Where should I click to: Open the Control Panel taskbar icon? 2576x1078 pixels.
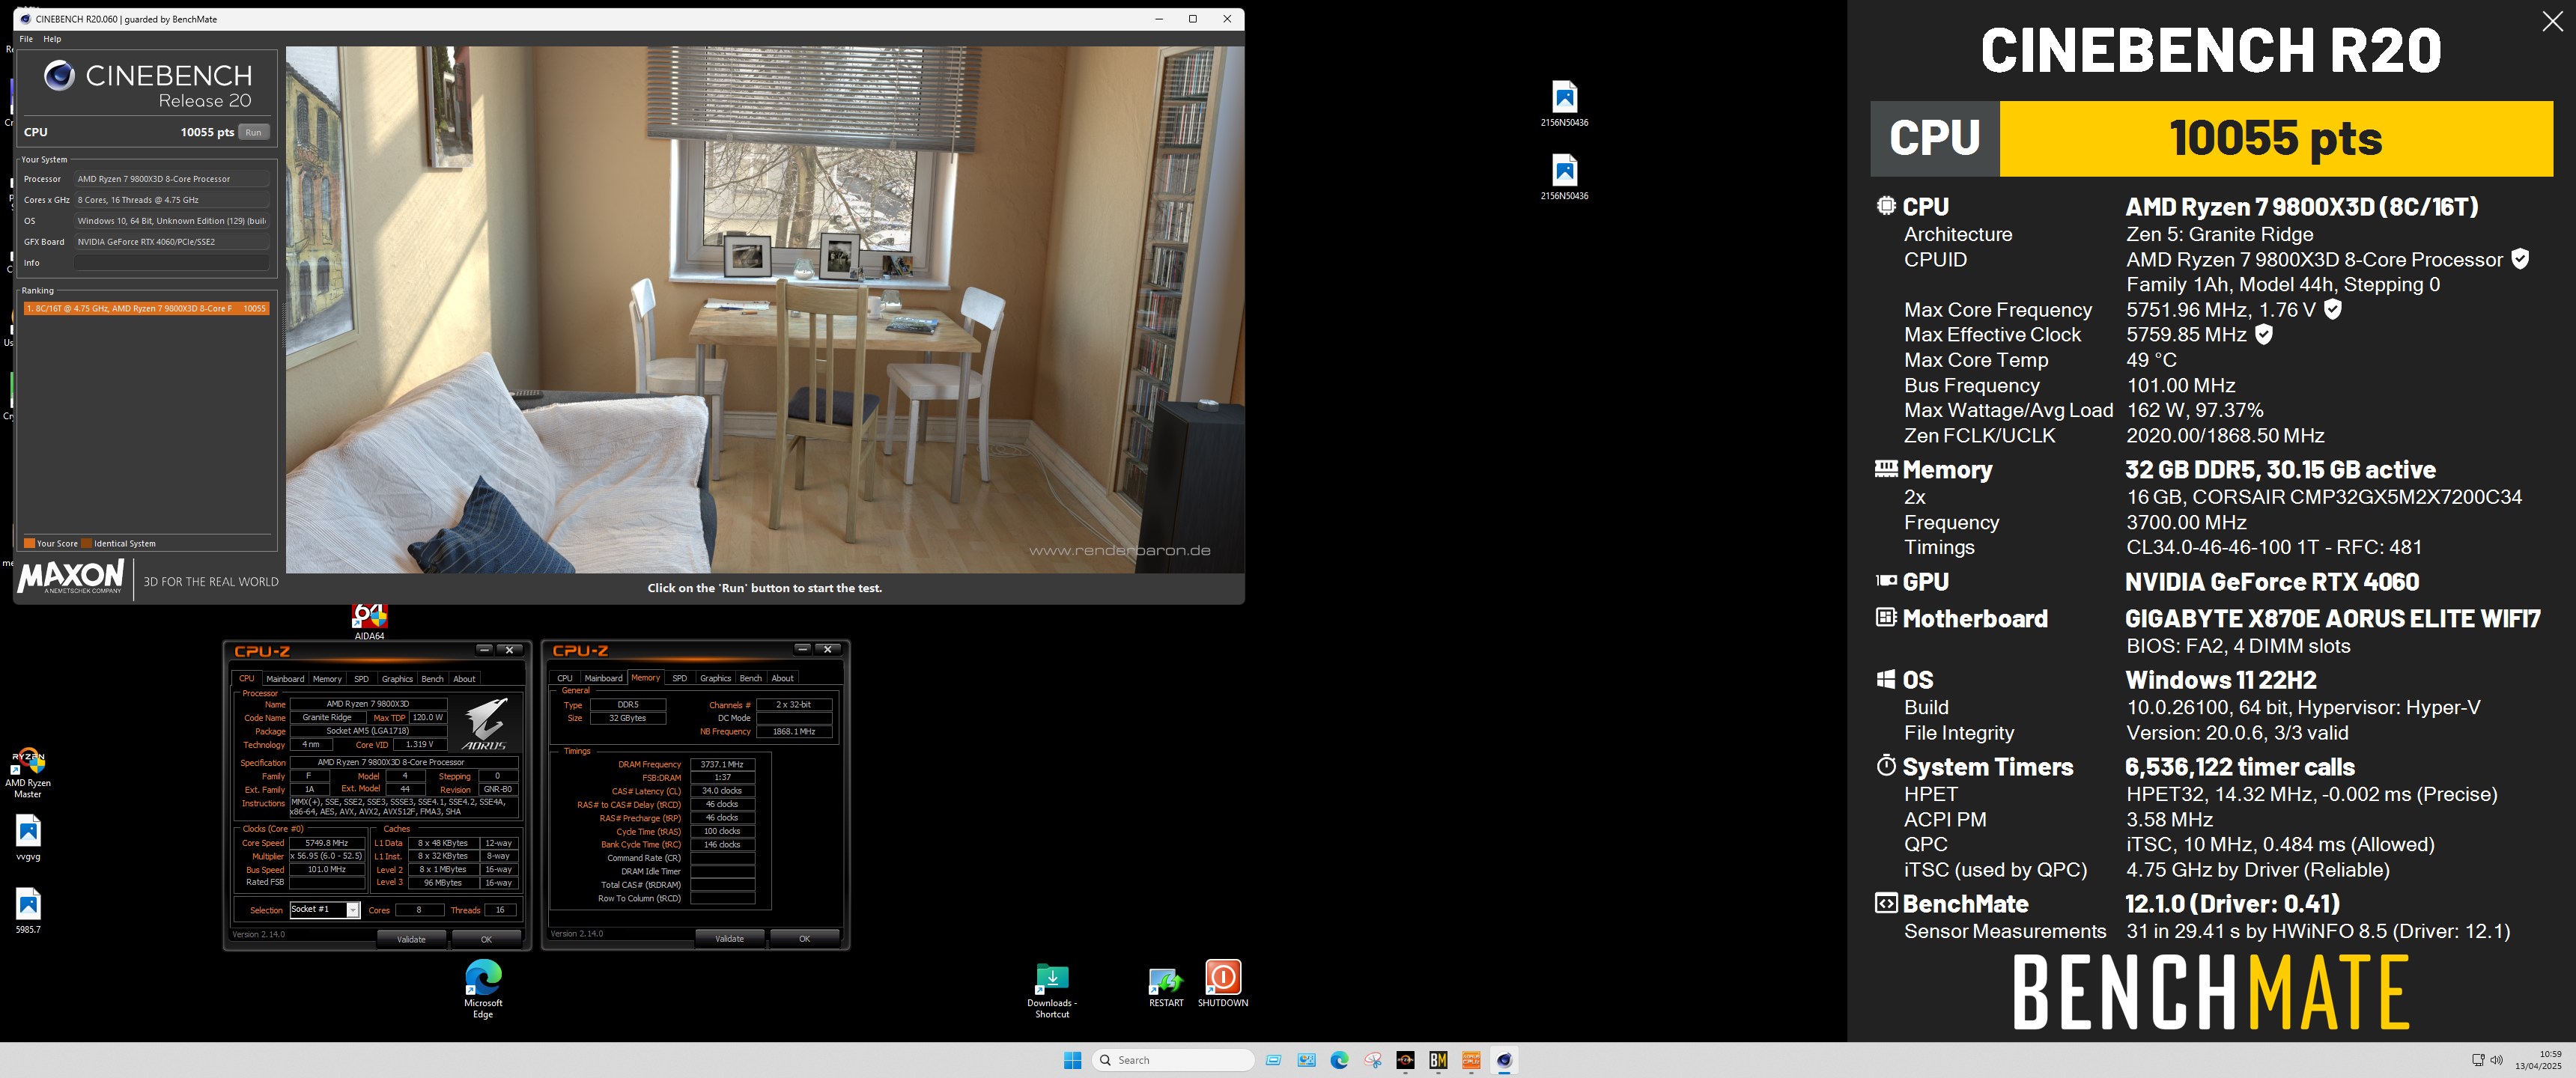point(1306,1060)
